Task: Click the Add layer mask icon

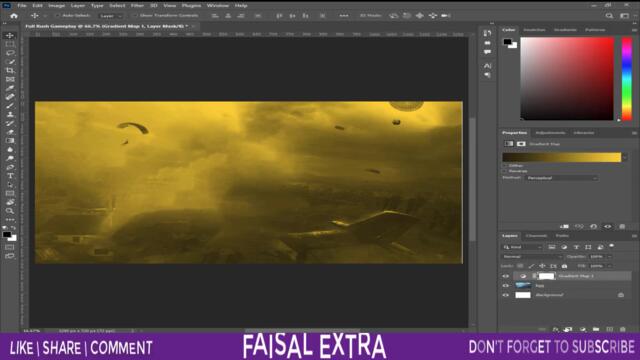Action: pos(568,329)
